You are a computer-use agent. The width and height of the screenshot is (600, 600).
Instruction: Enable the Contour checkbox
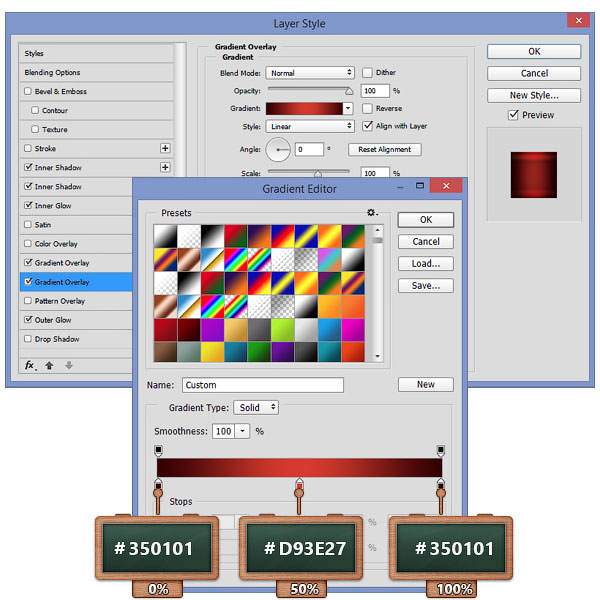point(35,110)
